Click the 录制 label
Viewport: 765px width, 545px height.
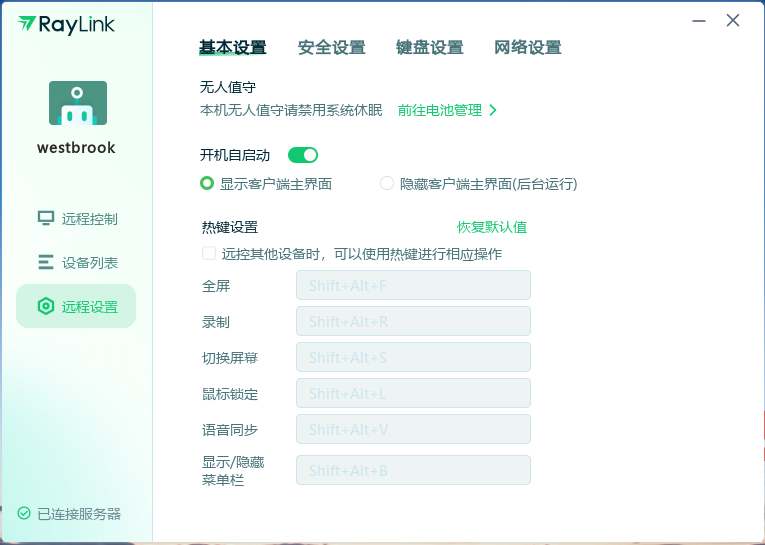coord(216,322)
